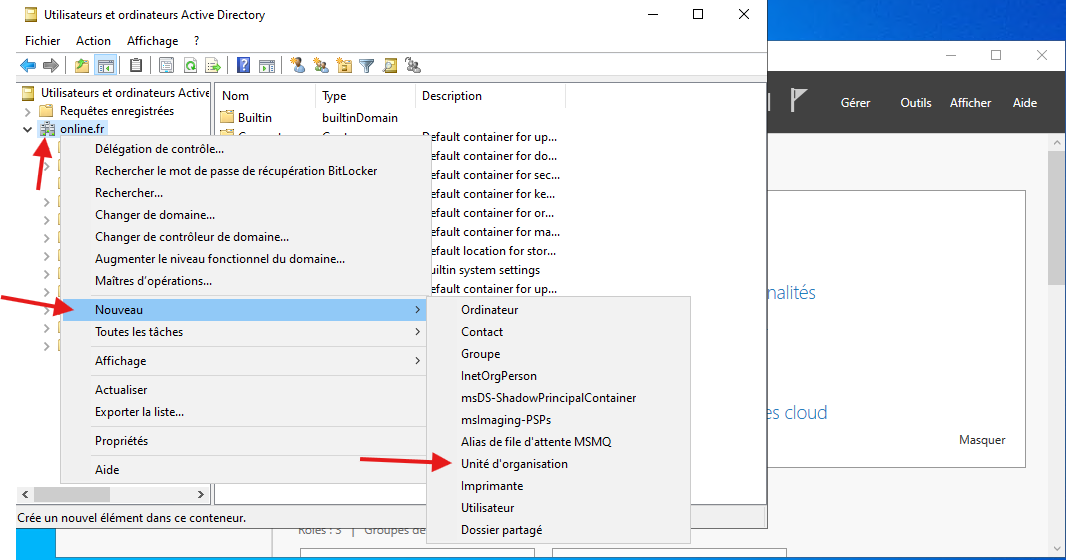
Task: Click the funnel filter toolbar icon
Action: (366, 65)
